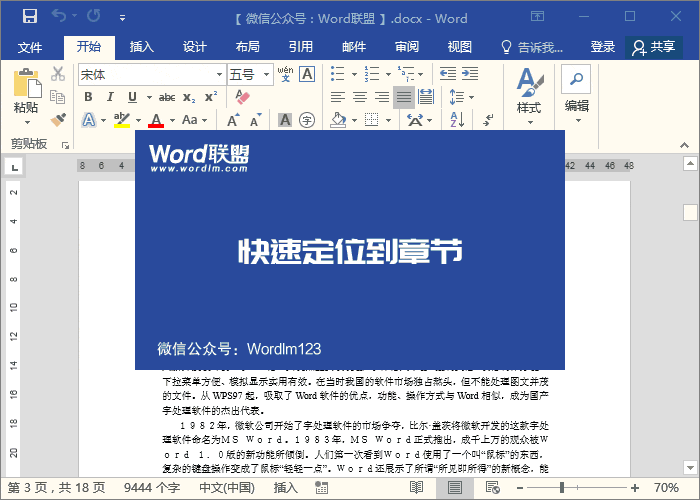Screen dimensions: 700x500
Task: Toggle superscript formatting
Action: pyautogui.click(x=211, y=97)
